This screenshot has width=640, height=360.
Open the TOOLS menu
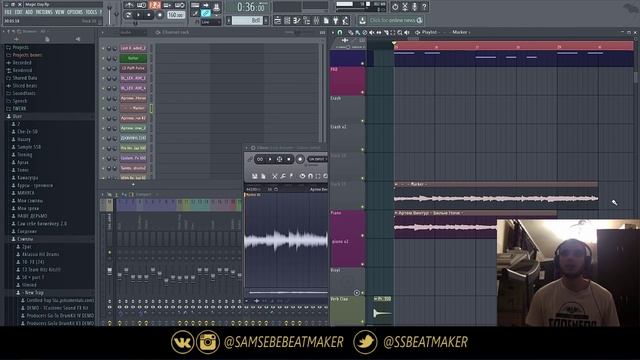[91, 12]
